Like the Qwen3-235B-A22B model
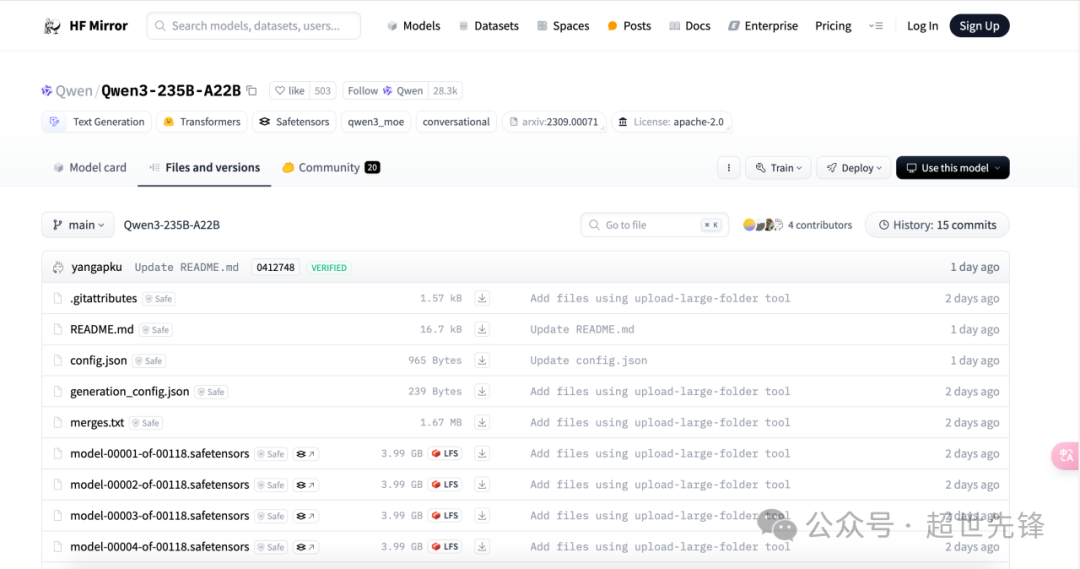The width and height of the screenshot is (1080, 569). (x=289, y=90)
